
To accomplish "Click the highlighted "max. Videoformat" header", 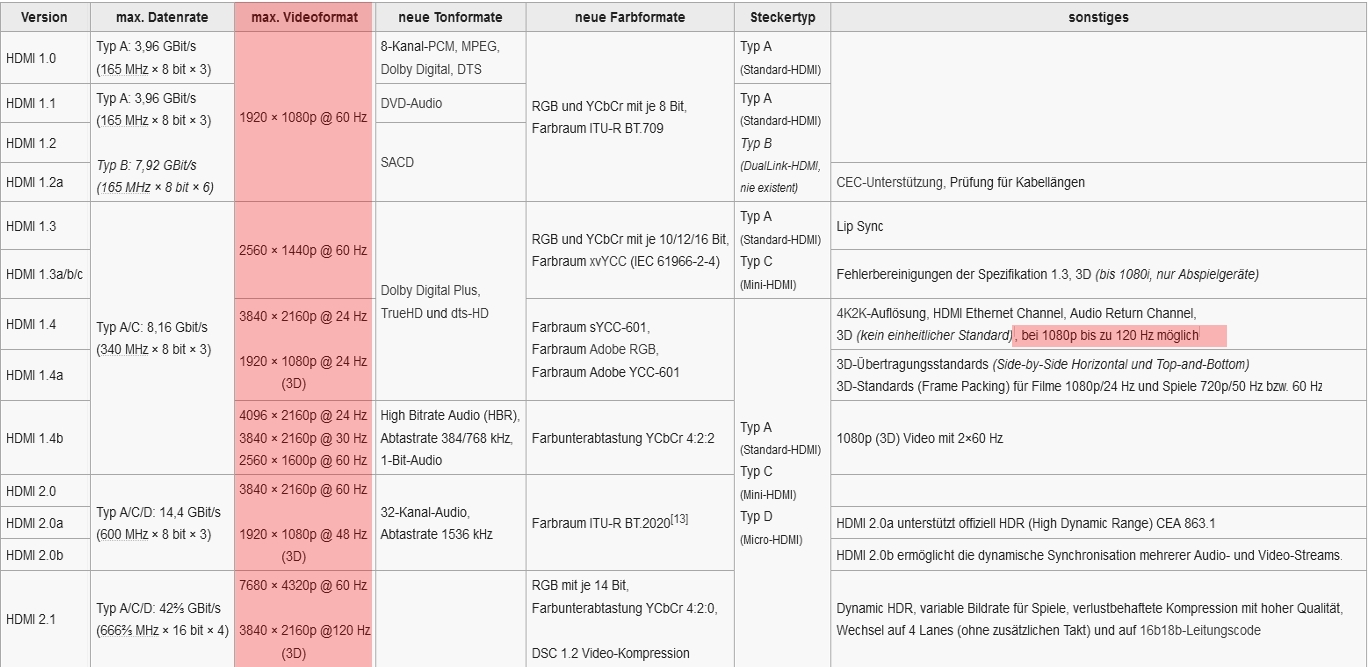I will click(x=303, y=17).
